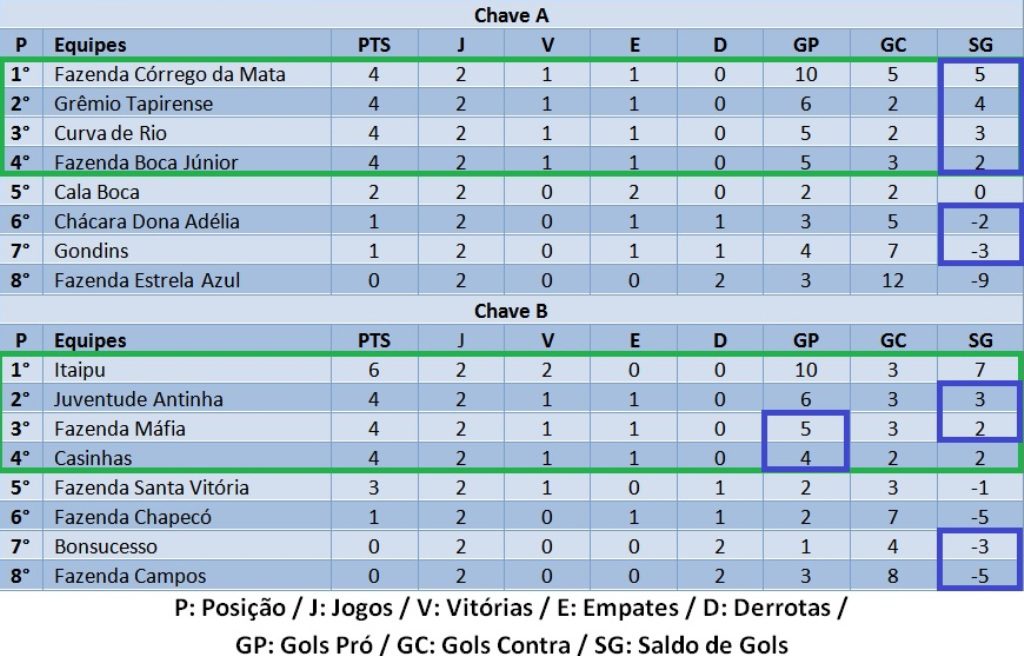This screenshot has height=656, width=1024.
Task: Click the "Chave A" group title
Action: click(511, 15)
